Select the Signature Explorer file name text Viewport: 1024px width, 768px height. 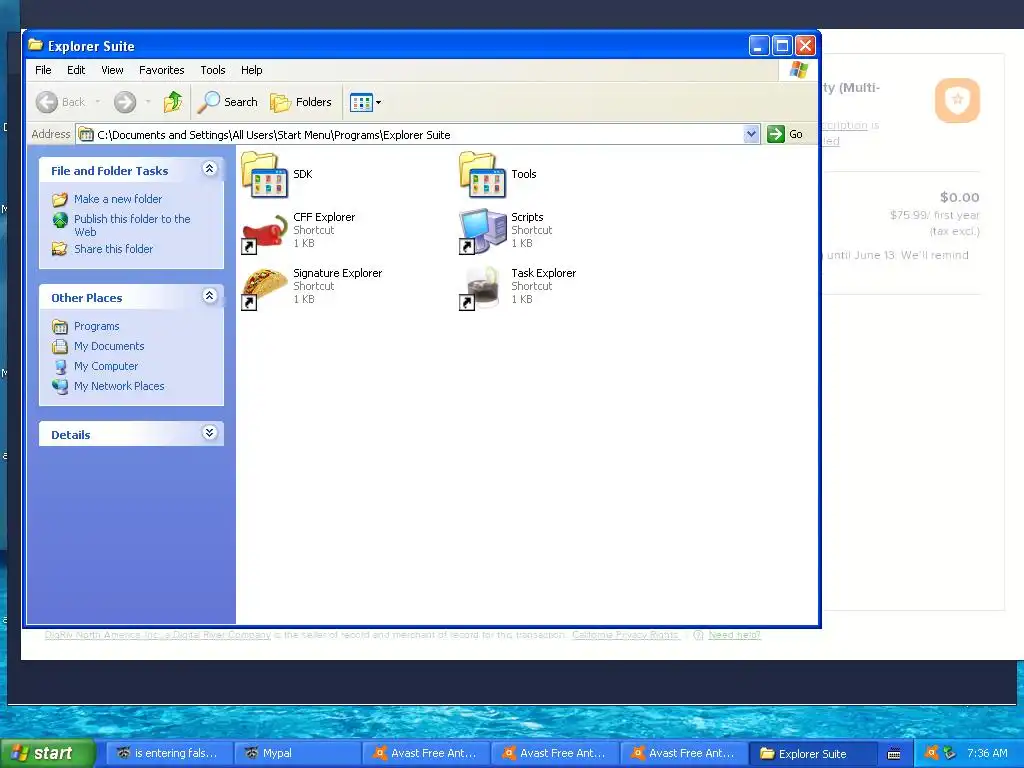click(x=337, y=273)
